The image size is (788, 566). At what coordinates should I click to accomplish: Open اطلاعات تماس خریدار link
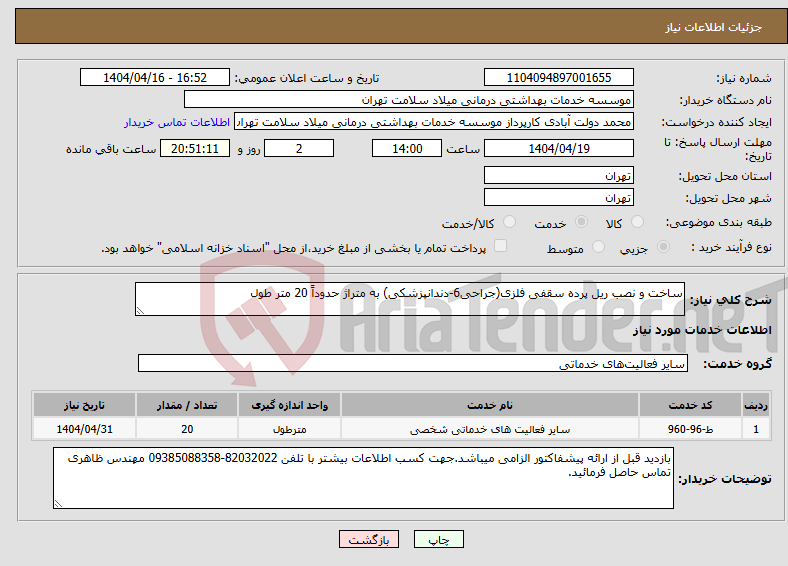point(177,122)
